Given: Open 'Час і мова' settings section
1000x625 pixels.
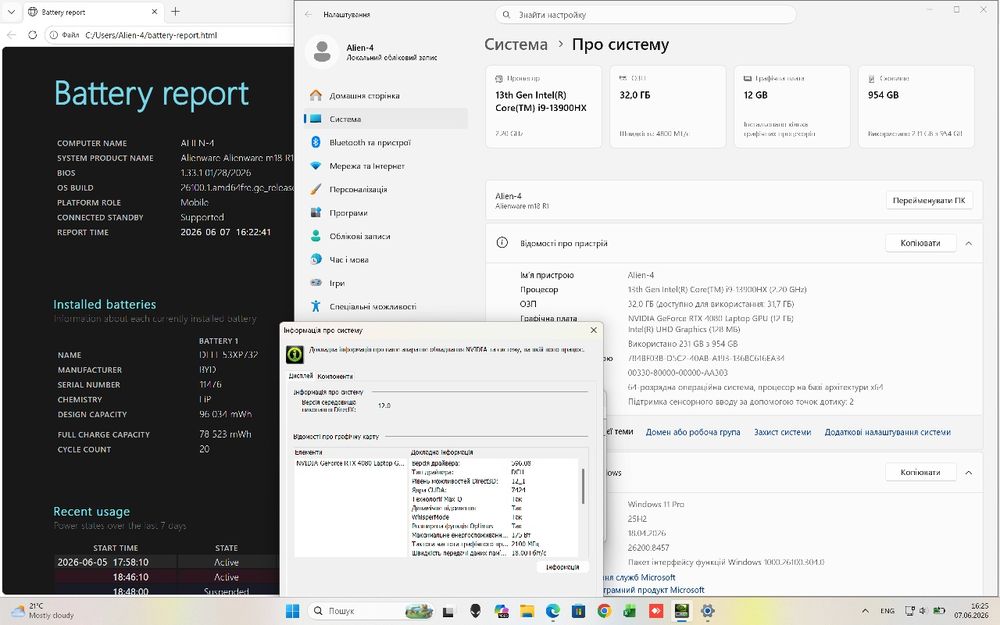Looking at the screenshot, I should click(x=386, y=260).
